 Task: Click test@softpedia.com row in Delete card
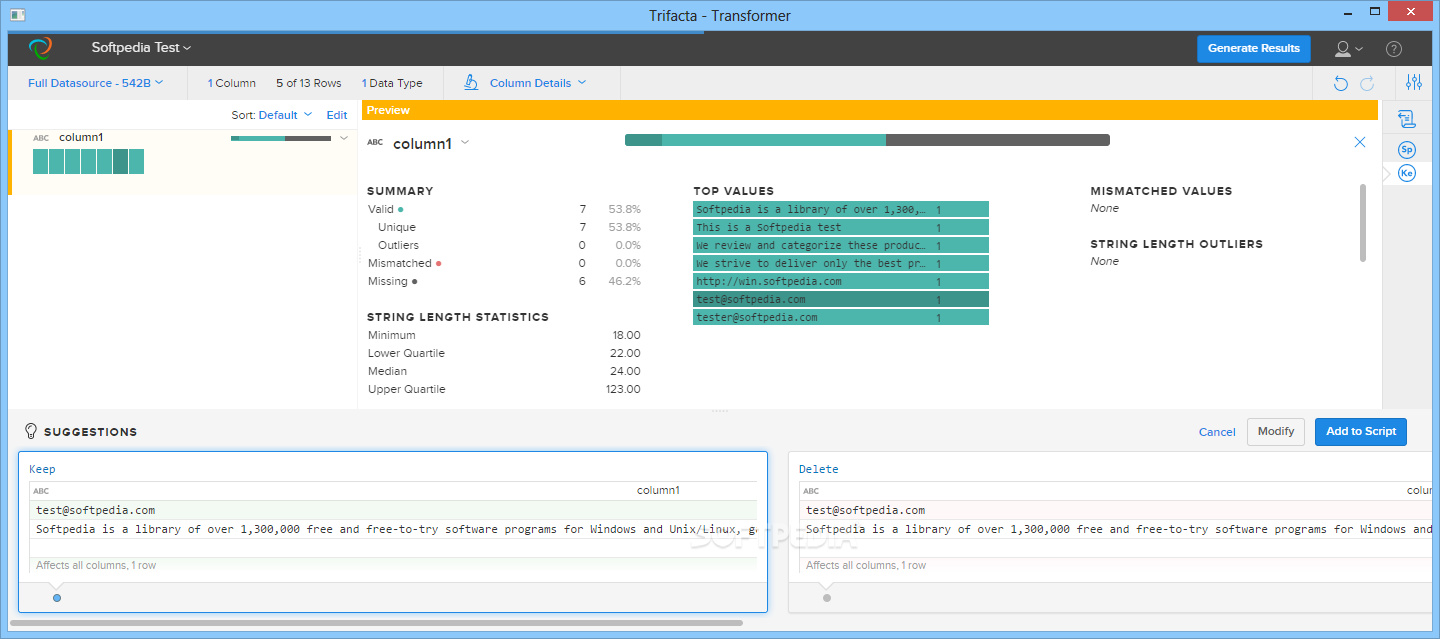tap(1118, 510)
